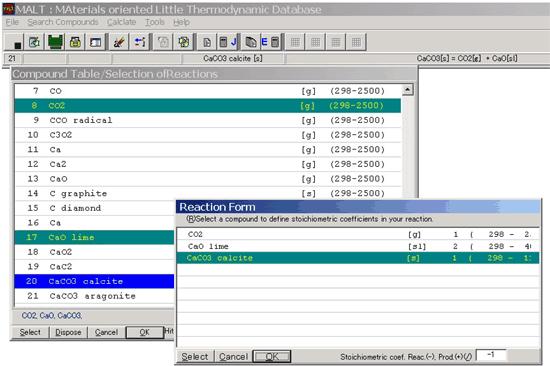Select CO2 row in Reaction Form
This screenshot has width=550, height=366.
358,234
